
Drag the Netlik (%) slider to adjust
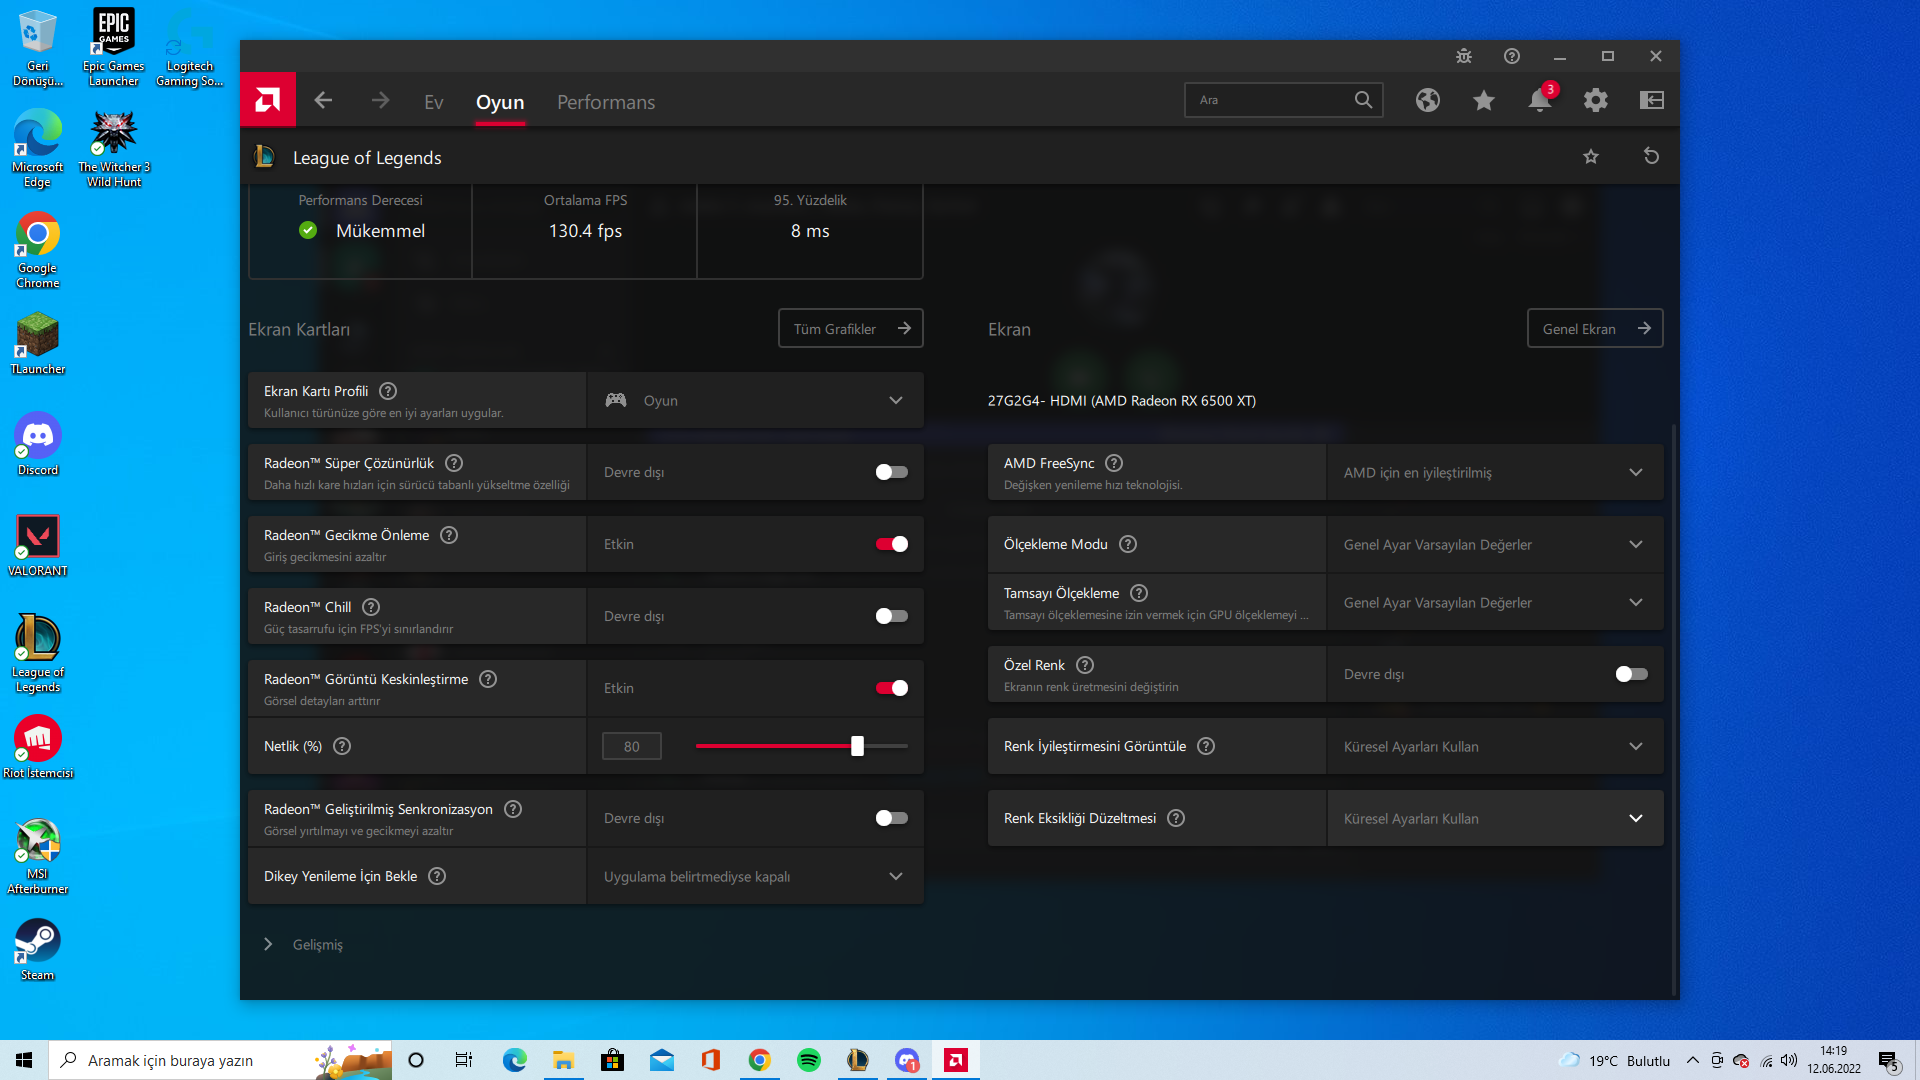coord(857,746)
